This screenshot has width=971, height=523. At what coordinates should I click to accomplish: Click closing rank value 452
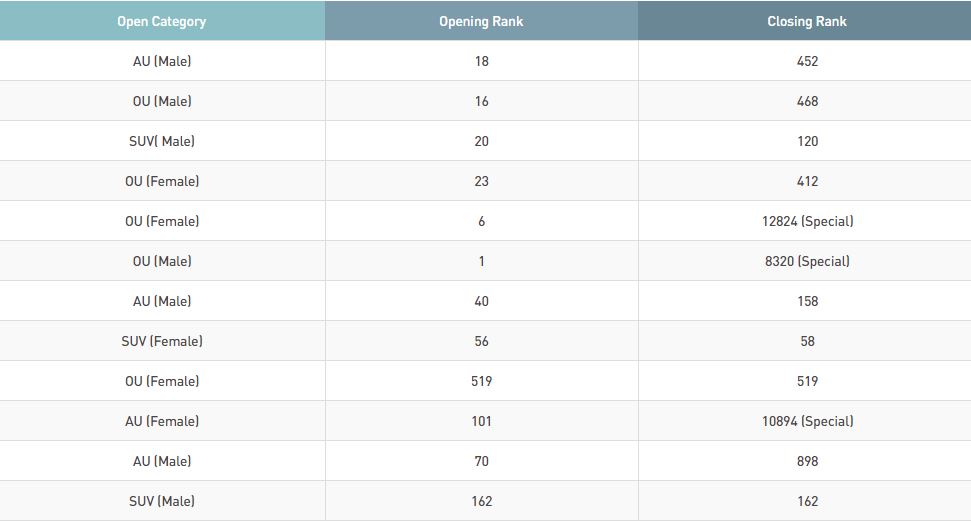(x=808, y=61)
